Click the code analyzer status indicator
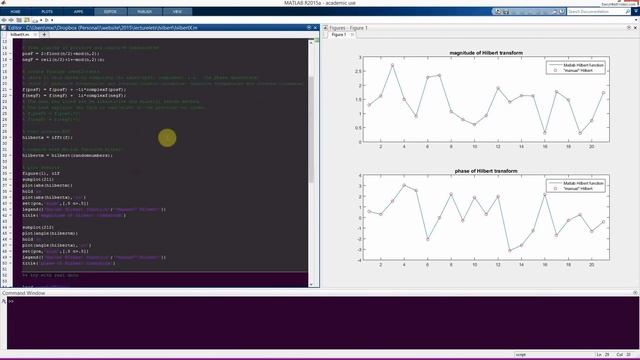 pyautogui.click(x=316, y=40)
